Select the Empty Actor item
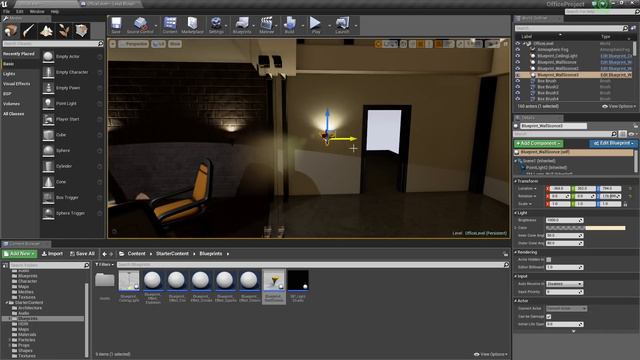The height and width of the screenshot is (360, 640). [x=72, y=57]
